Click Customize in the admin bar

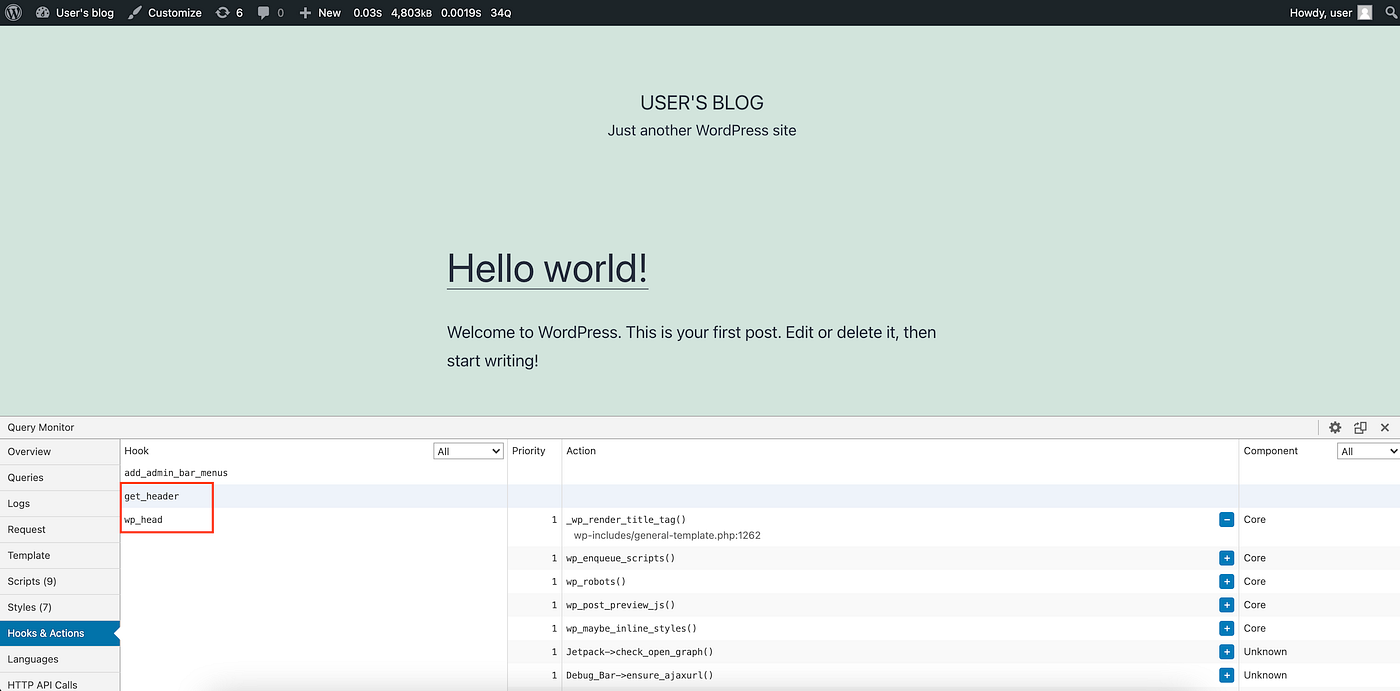point(165,13)
